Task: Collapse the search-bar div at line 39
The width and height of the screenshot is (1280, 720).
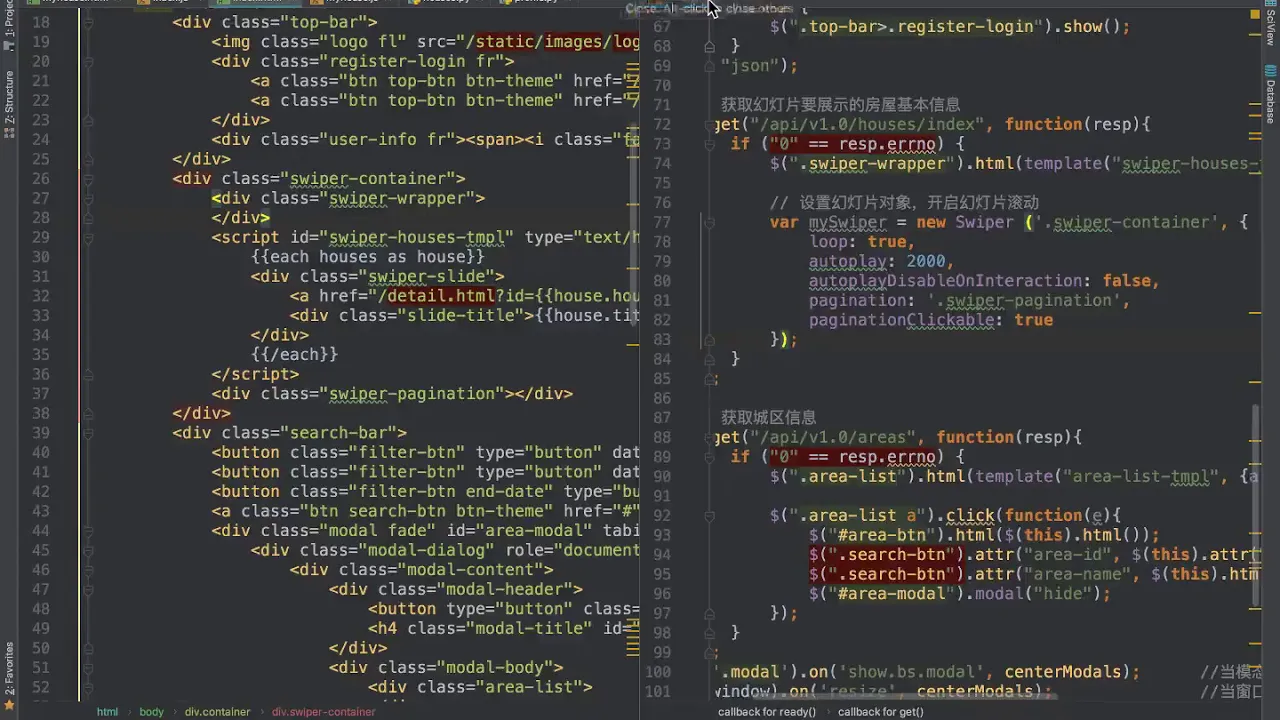Action: click(x=87, y=433)
